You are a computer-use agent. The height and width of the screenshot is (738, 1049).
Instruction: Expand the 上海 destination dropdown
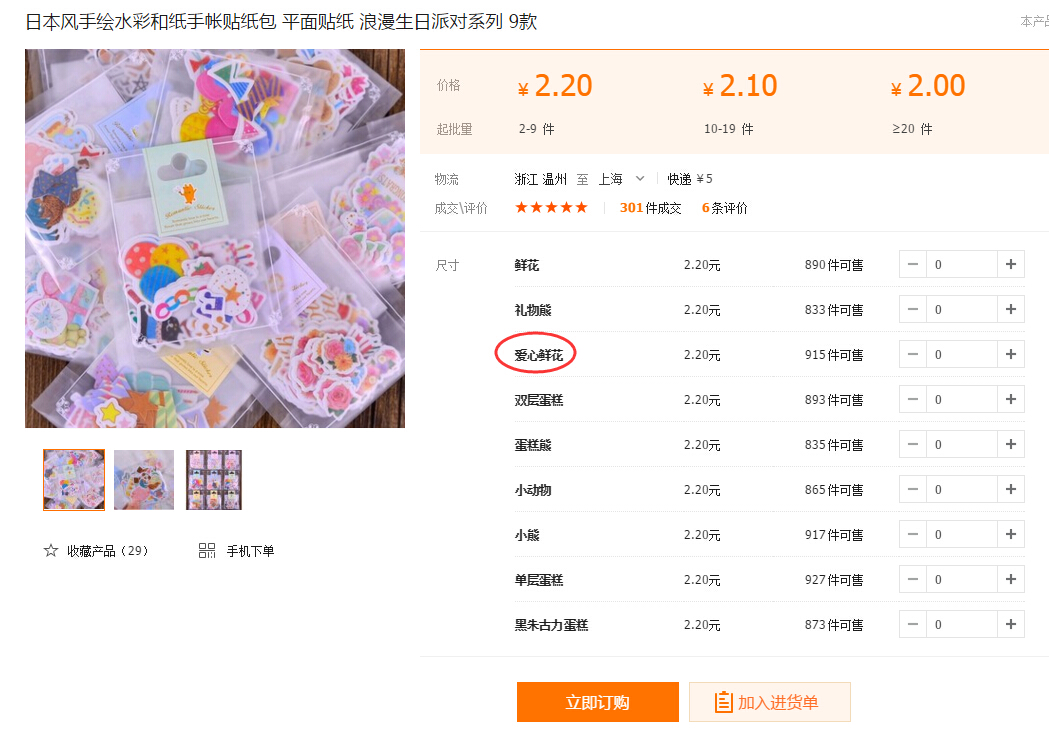coord(640,179)
